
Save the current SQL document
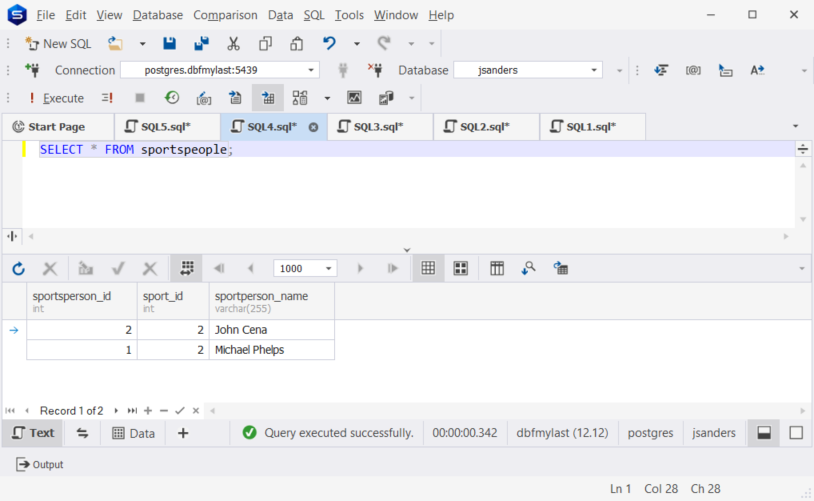point(169,44)
